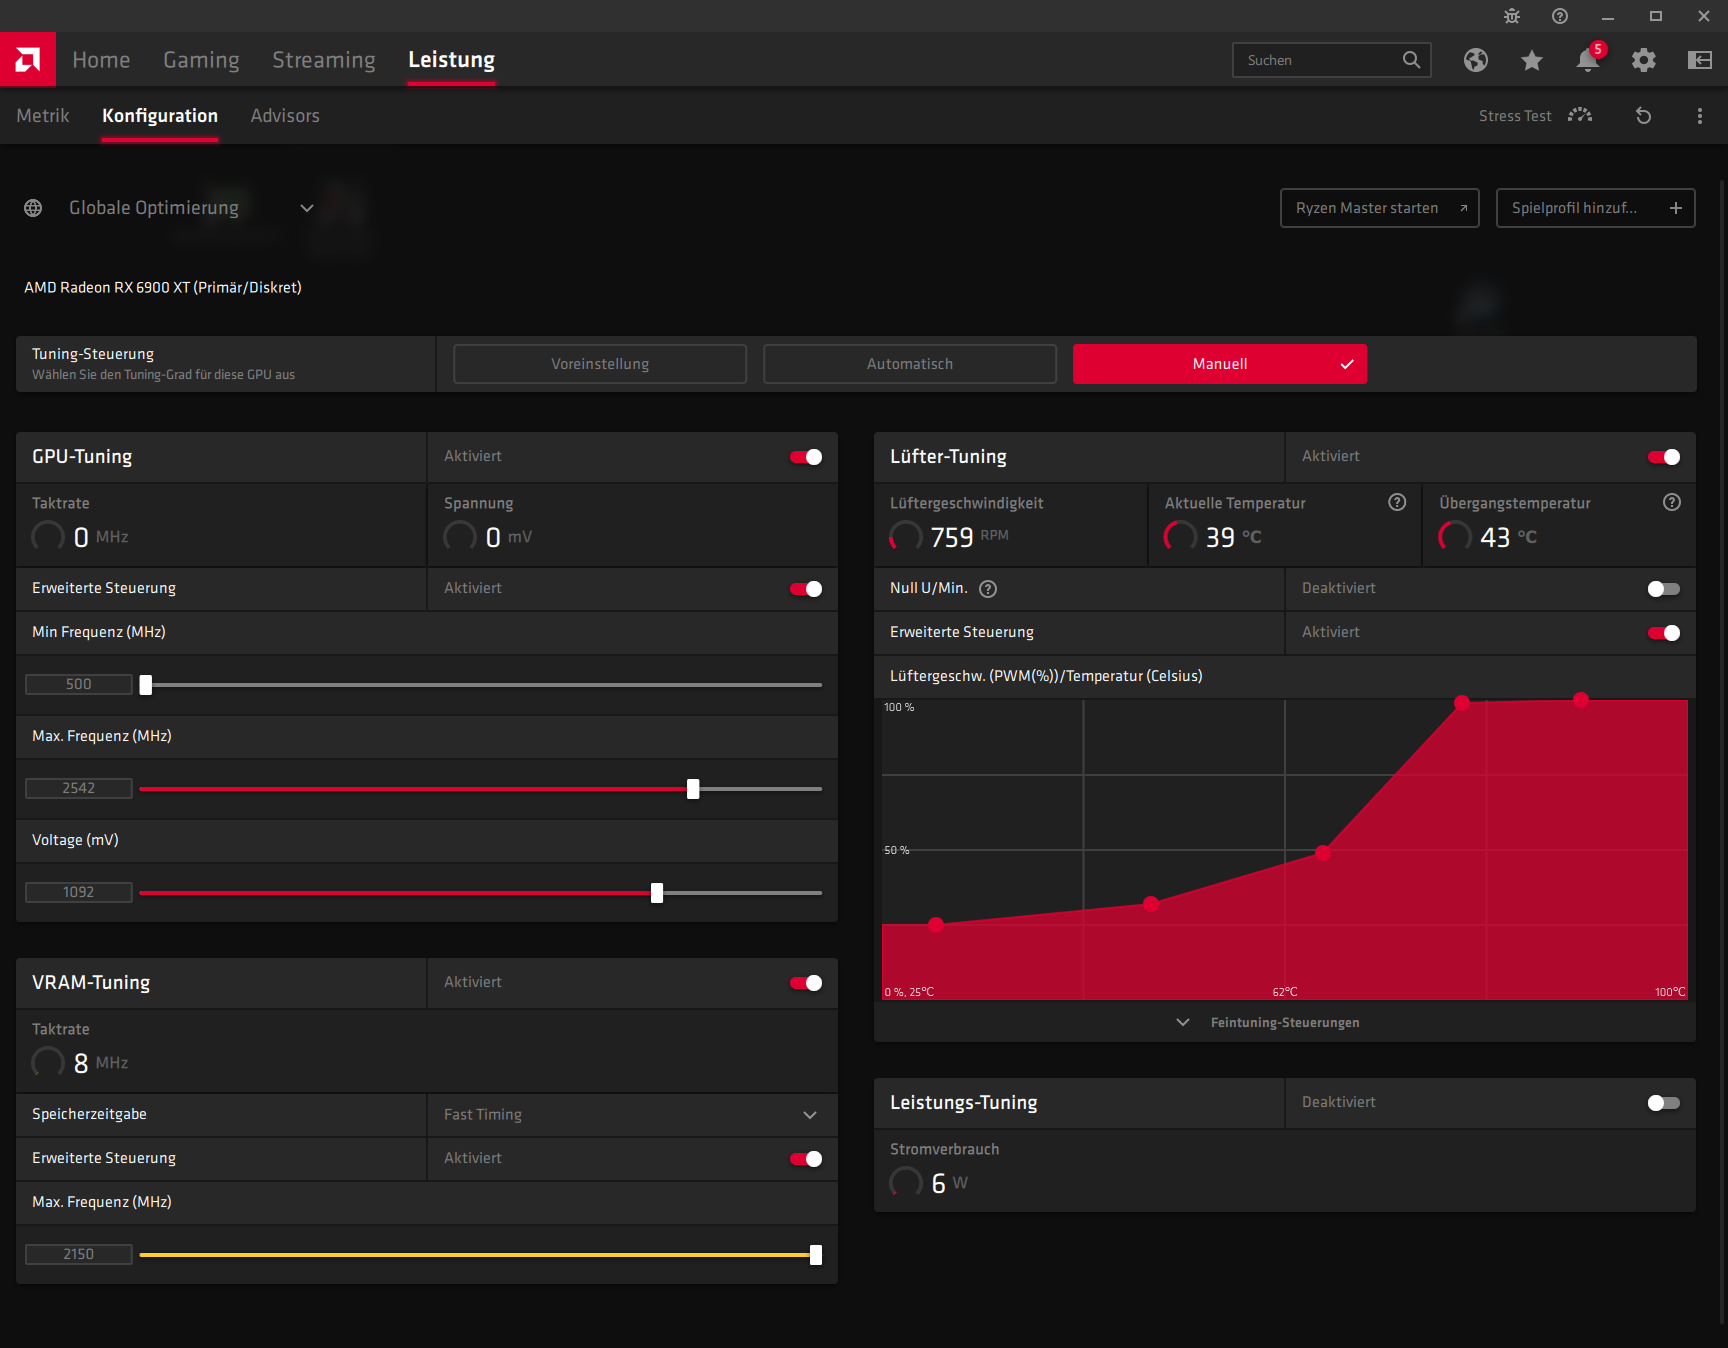Click the fan curve point at 50%
1728x1348 pixels.
click(x=1323, y=853)
